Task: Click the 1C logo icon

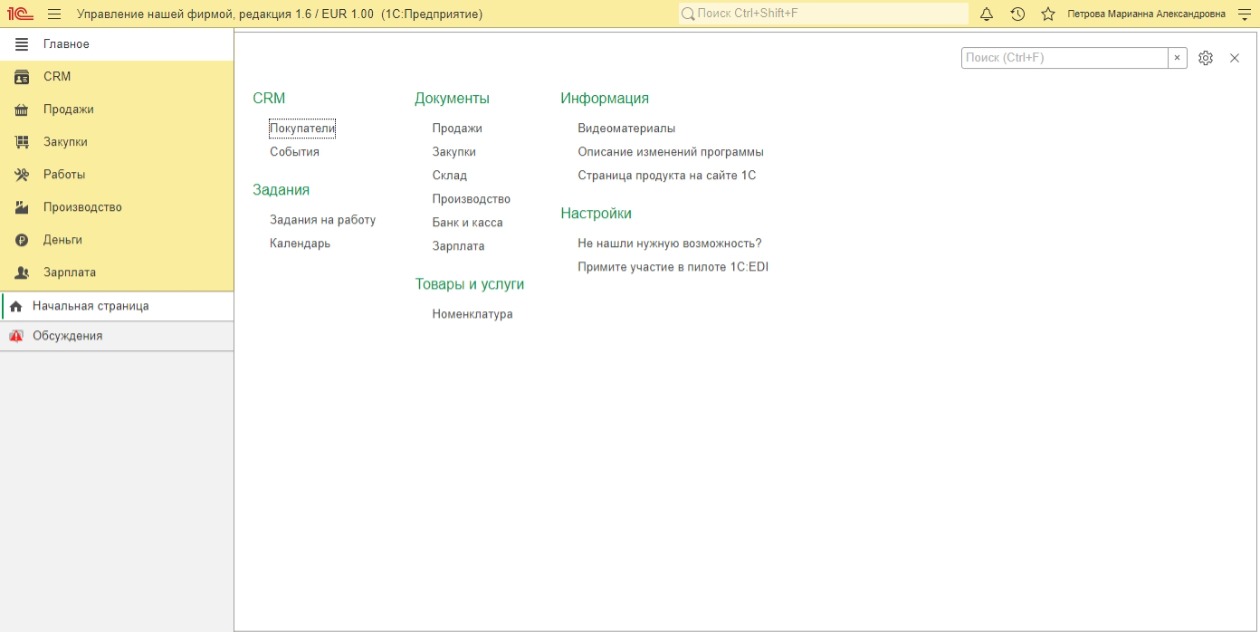Action: point(19,14)
